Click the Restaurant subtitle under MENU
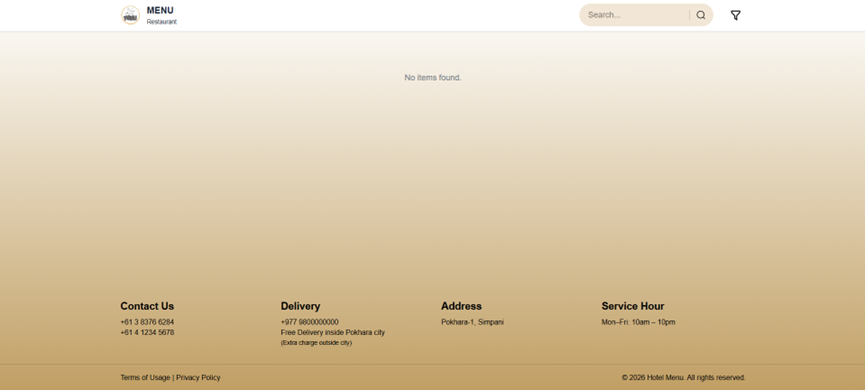This screenshot has height=390, width=865. coord(162,22)
